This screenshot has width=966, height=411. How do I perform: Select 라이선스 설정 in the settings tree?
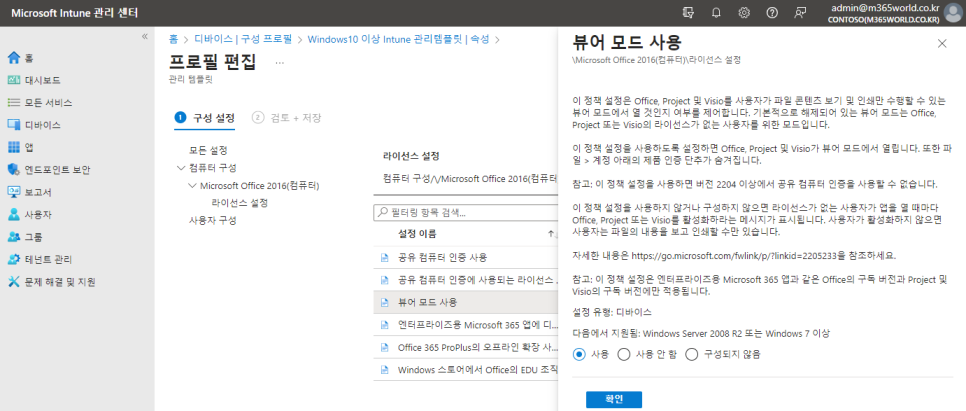pyautogui.click(x=240, y=202)
